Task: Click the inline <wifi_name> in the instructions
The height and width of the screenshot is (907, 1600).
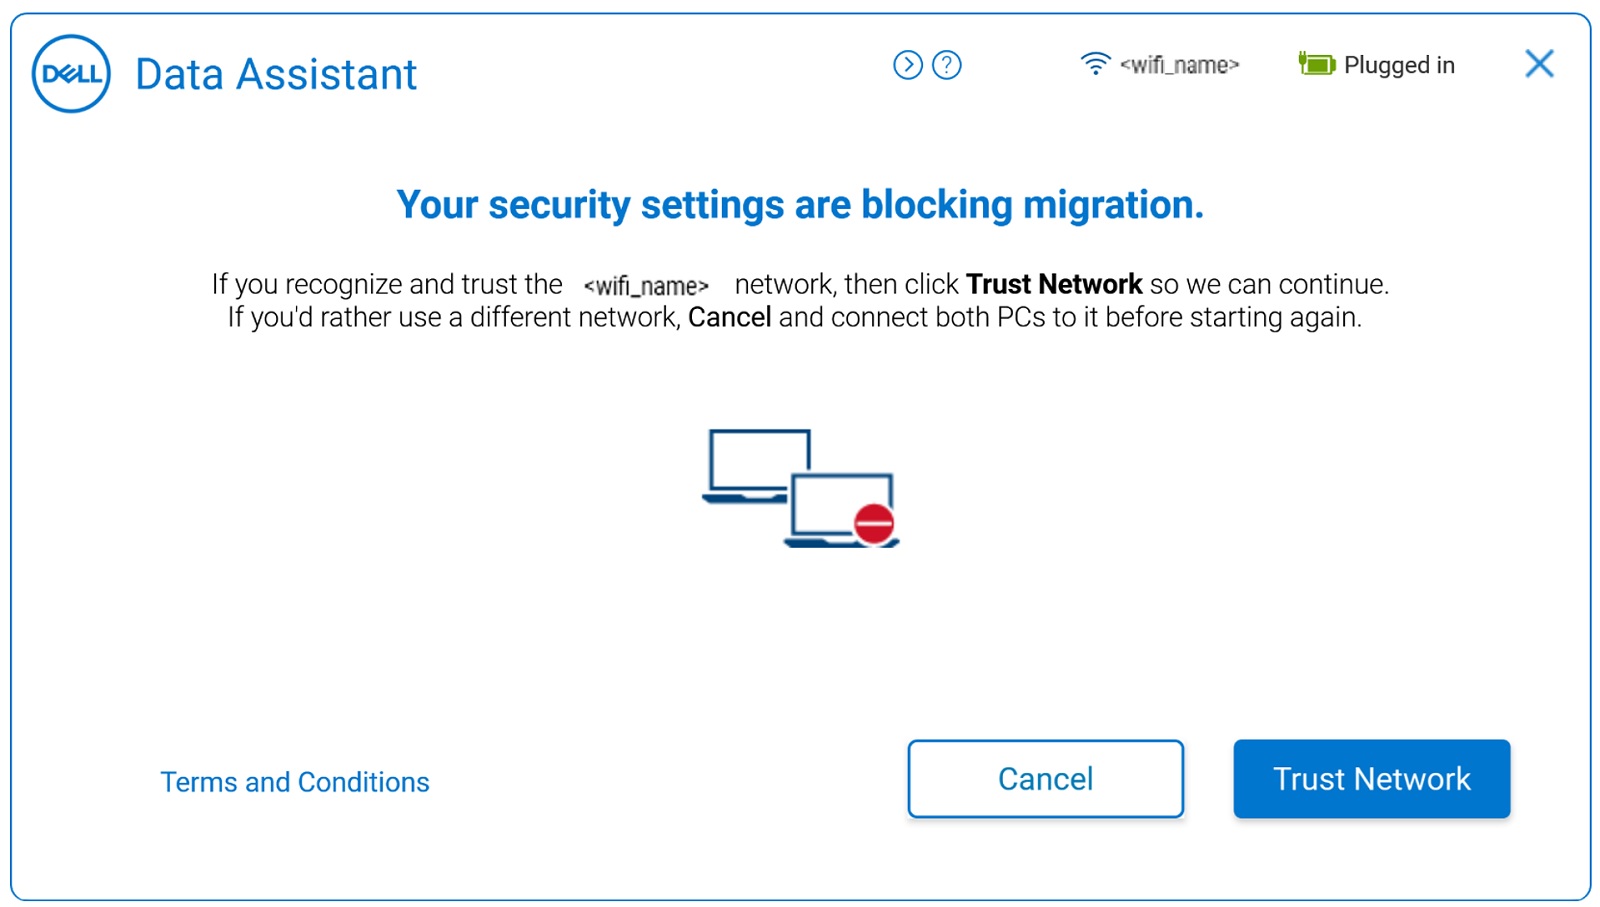Action: [646, 284]
